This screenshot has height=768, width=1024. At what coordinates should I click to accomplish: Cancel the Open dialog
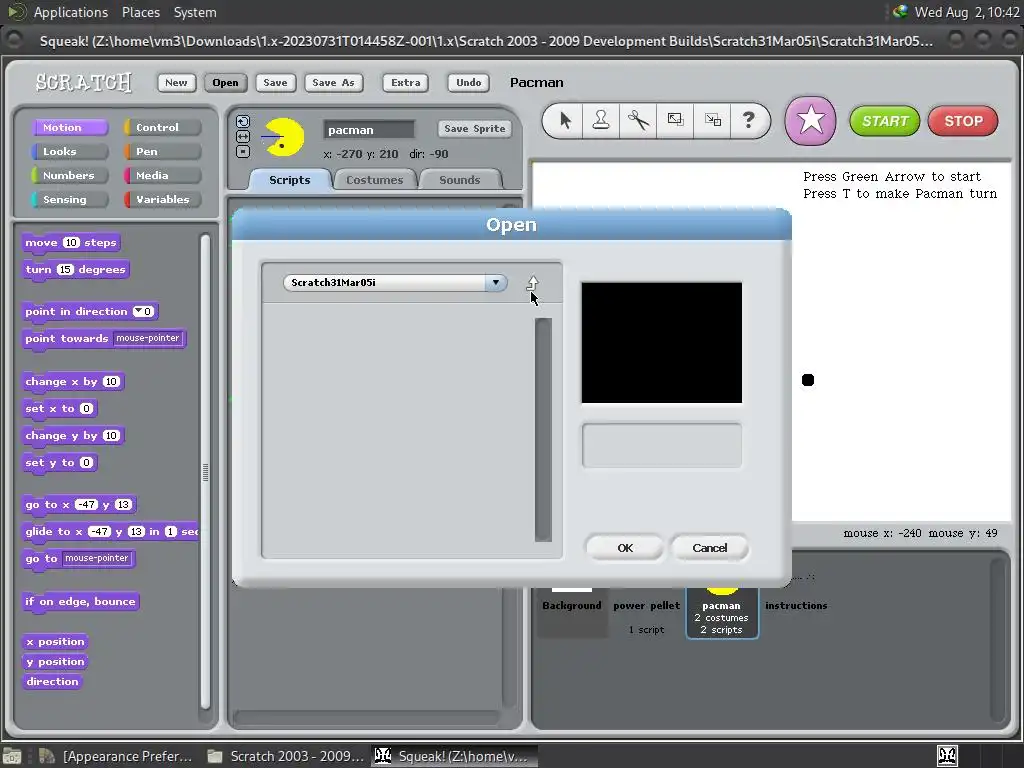click(709, 548)
